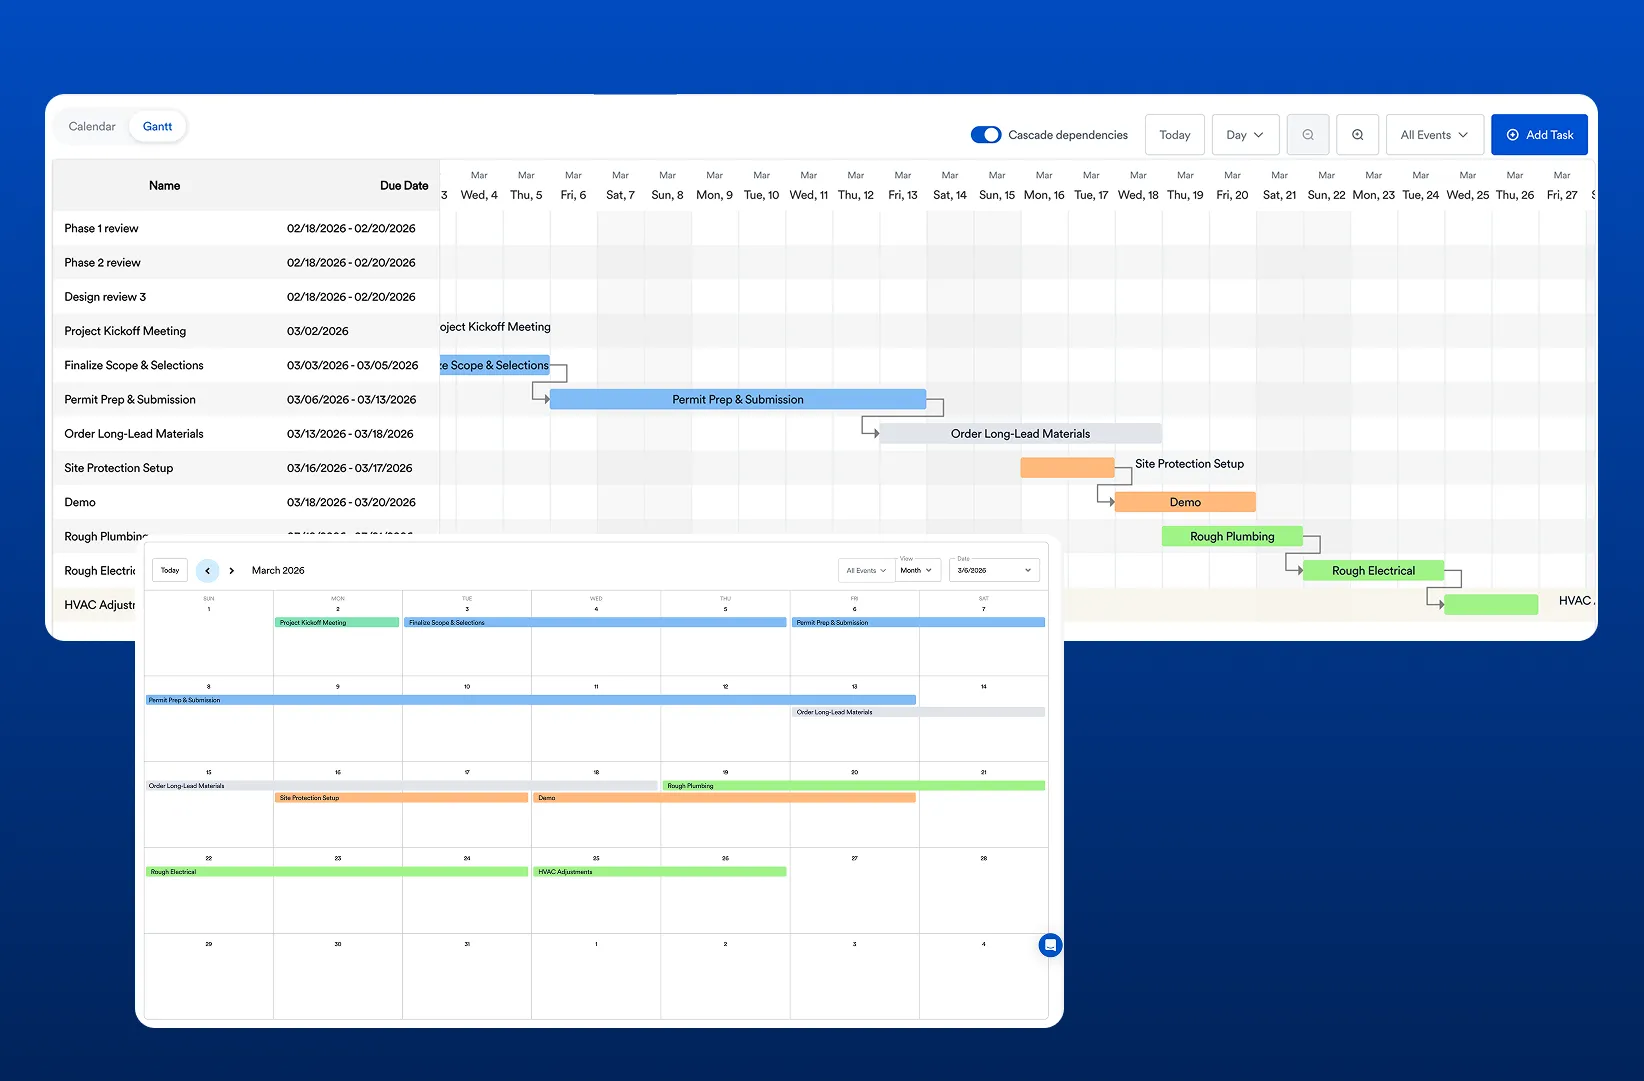Open the calendar date picker field

pyautogui.click(x=994, y=570)
